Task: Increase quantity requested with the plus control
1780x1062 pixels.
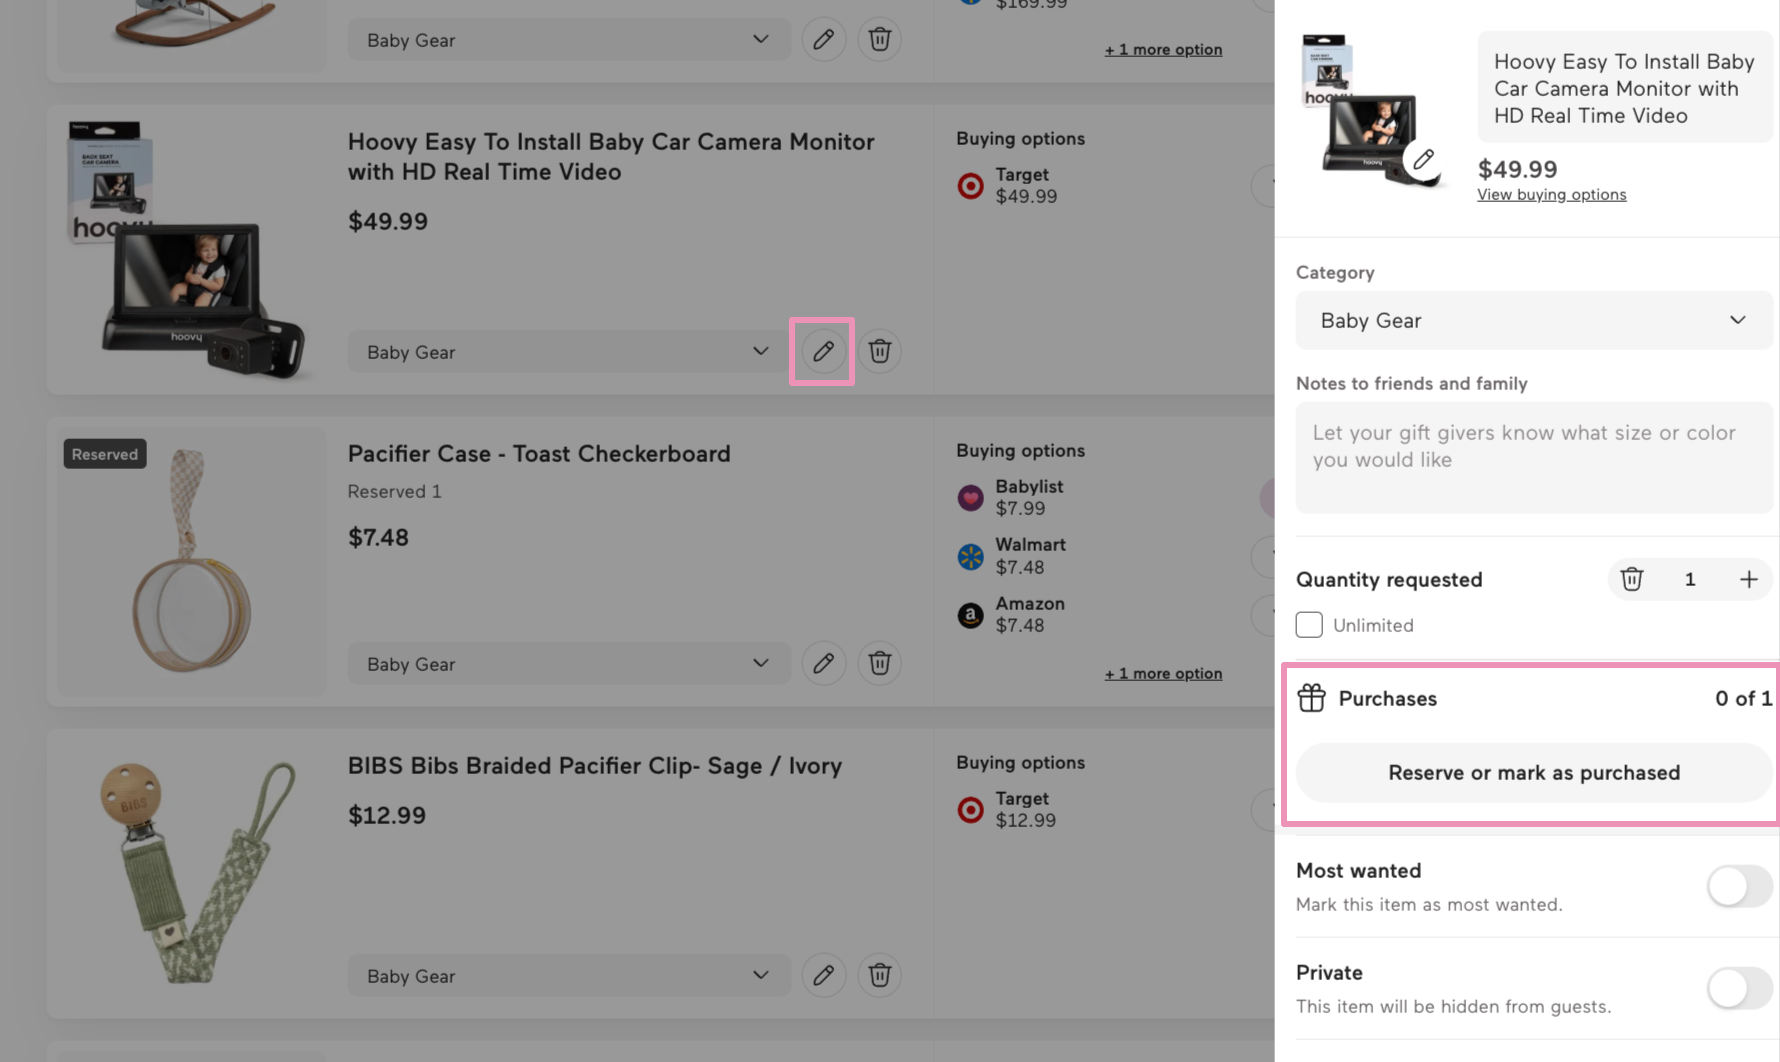Action: (1748, 579)
